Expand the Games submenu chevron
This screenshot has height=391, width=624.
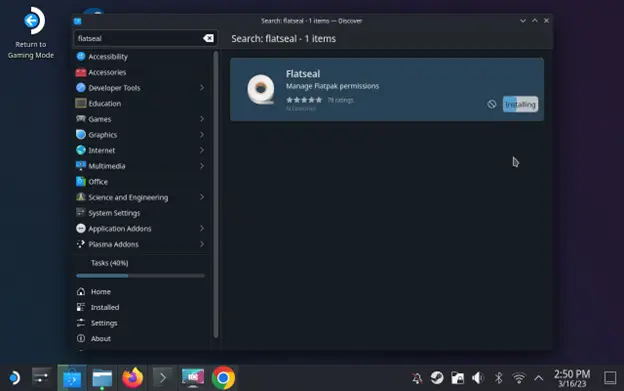tap(202, 119)
